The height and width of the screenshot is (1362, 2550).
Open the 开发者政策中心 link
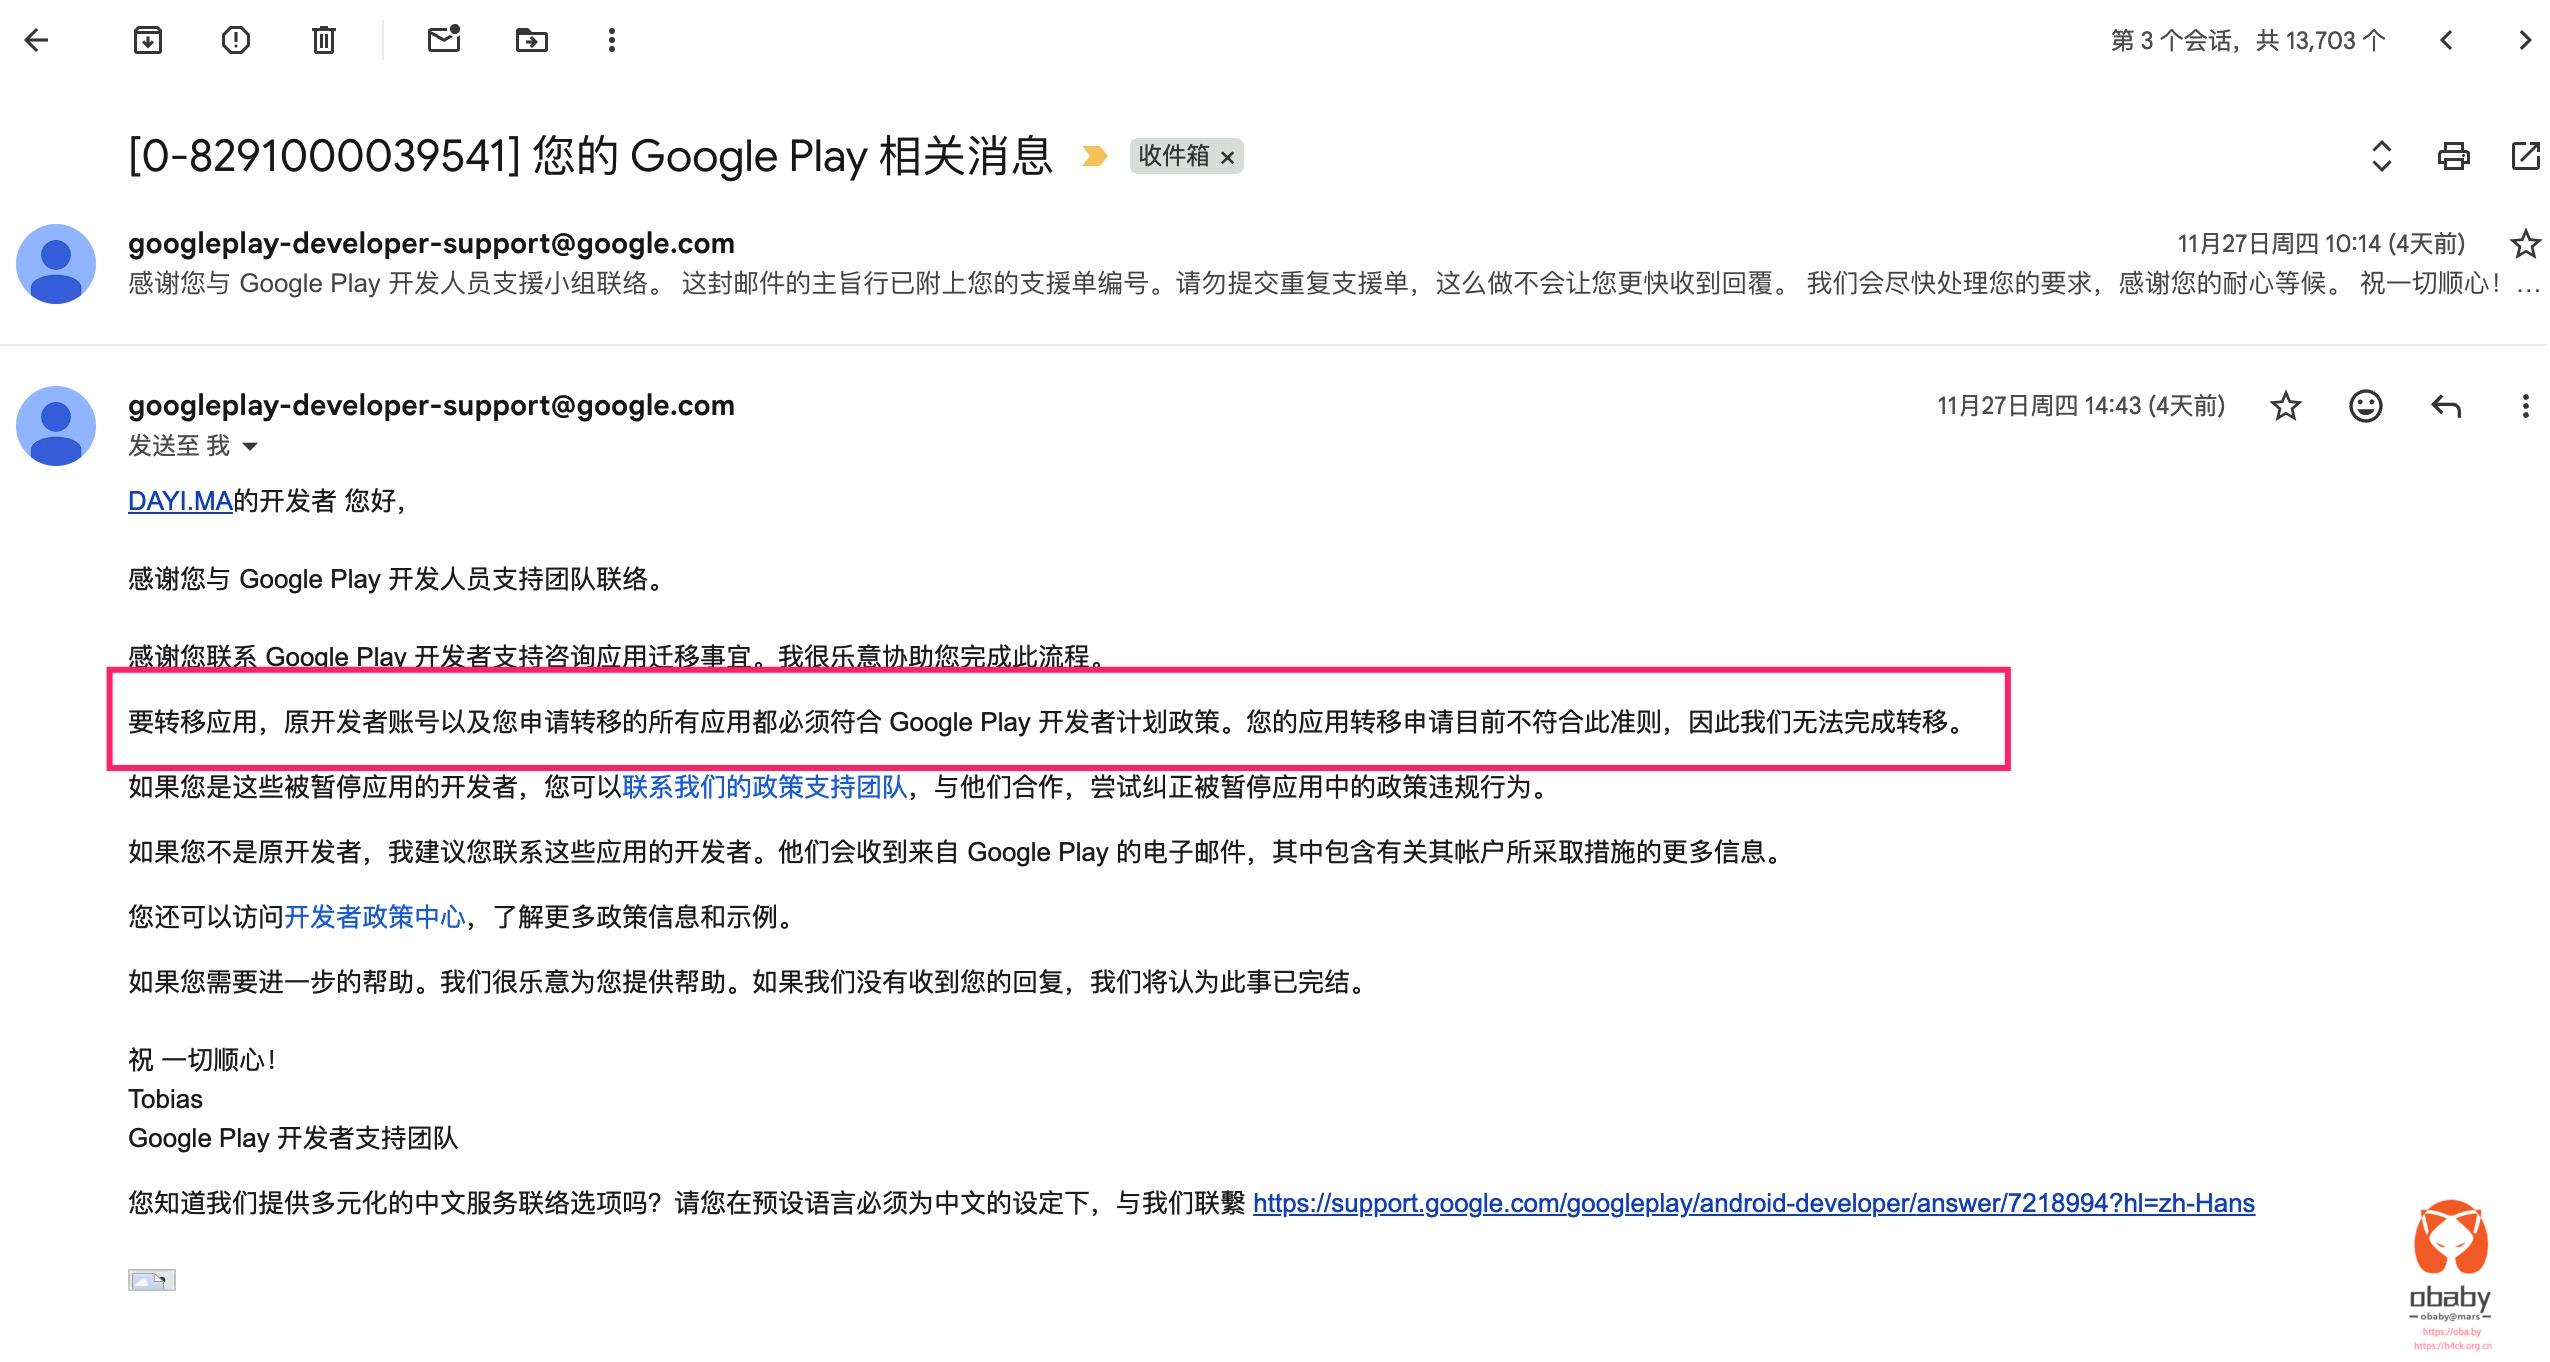(375, 917)
